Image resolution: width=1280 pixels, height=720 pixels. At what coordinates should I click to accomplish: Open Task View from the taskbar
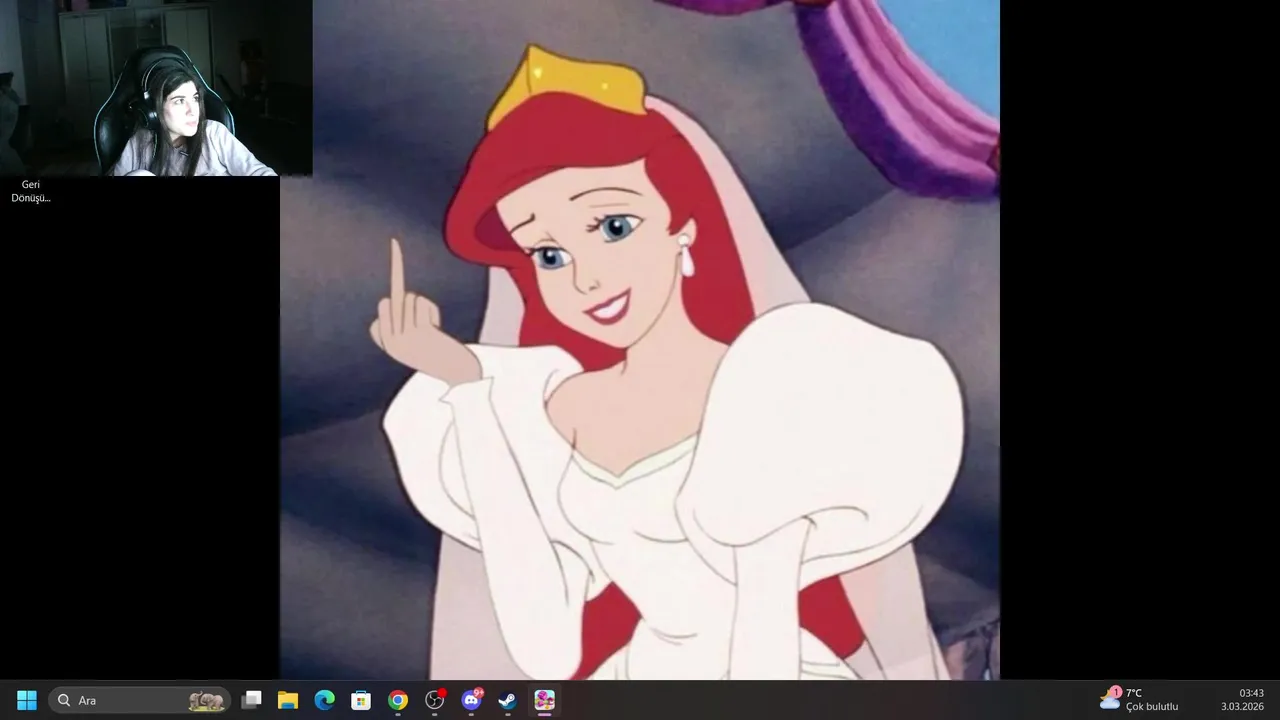252,700
